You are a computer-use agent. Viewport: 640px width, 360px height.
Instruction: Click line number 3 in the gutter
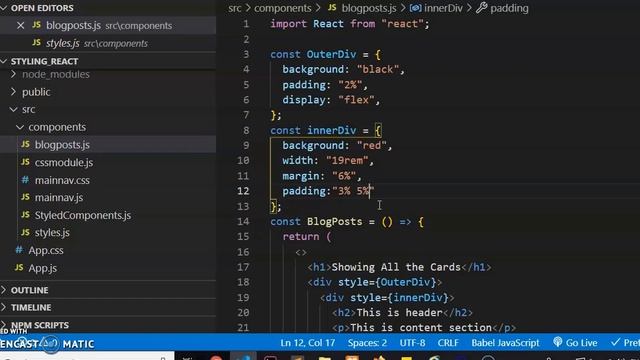(246, 54)
